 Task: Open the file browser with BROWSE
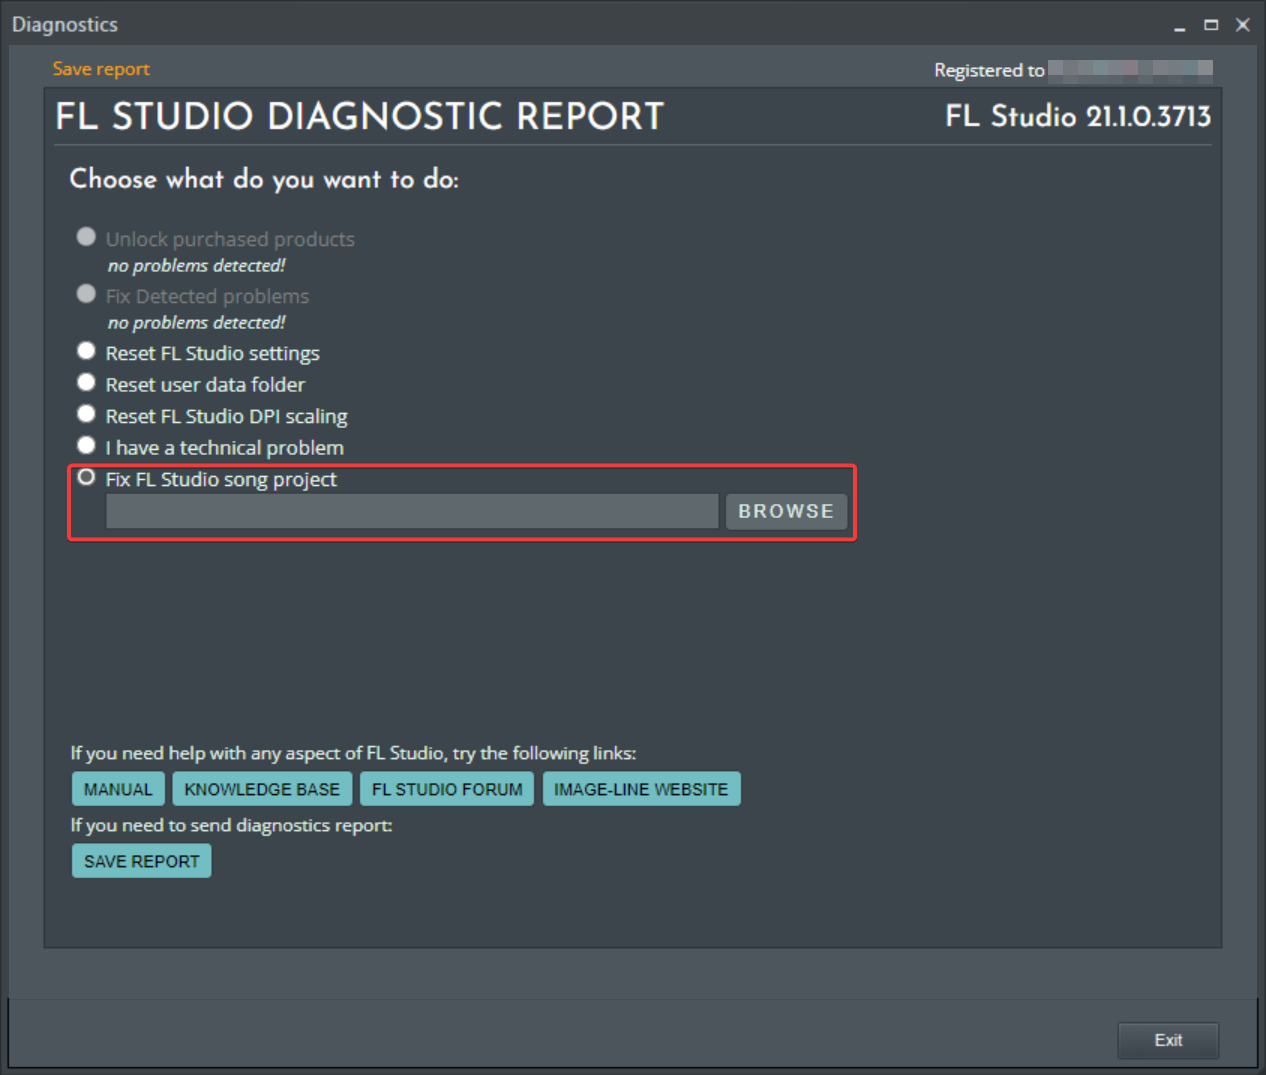(x=786, y=511)
